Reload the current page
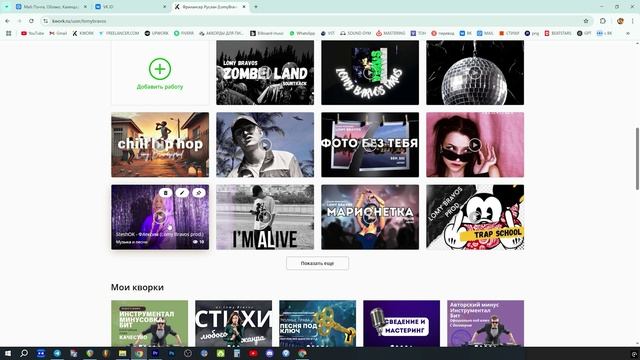Viewport: 640px width, 360px height. click(x=31, y=21)
